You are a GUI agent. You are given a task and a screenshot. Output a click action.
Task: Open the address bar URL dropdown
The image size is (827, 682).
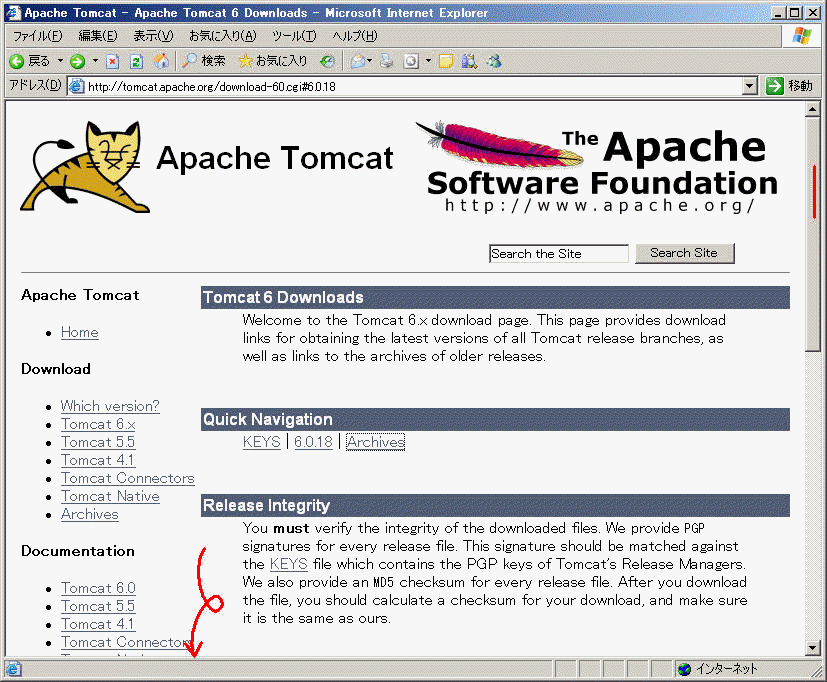750,86
